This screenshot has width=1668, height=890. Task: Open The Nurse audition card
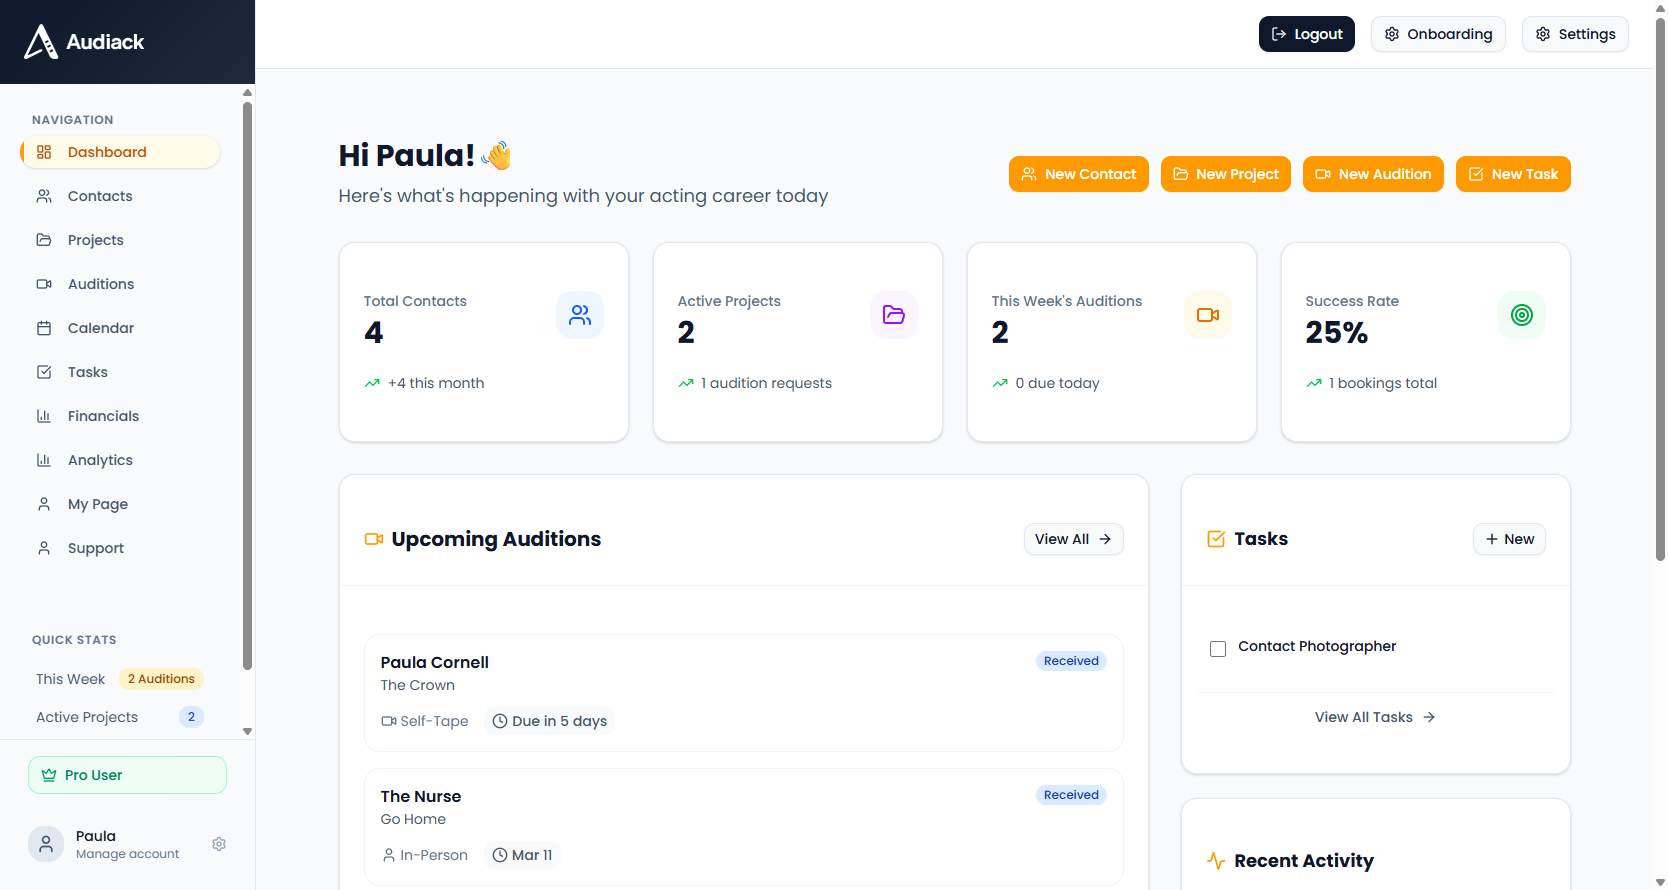[x=743, y=826]
